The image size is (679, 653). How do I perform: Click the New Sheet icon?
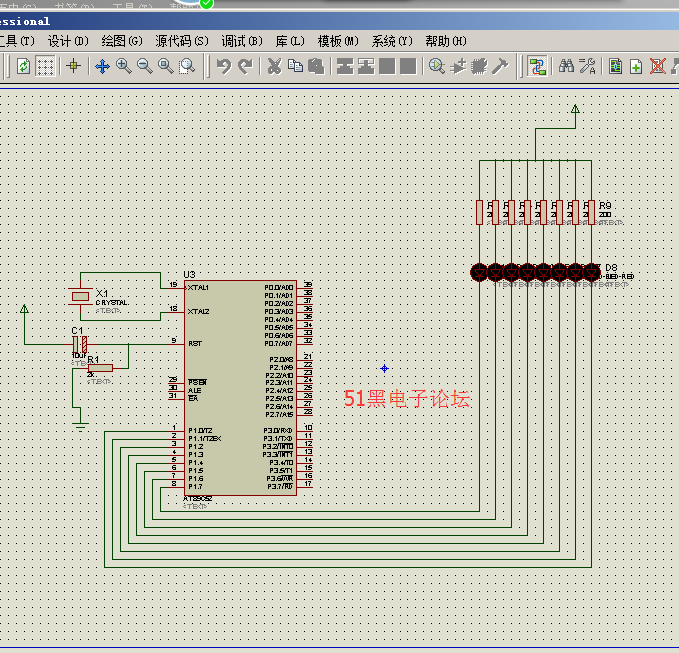coord(636,66)
